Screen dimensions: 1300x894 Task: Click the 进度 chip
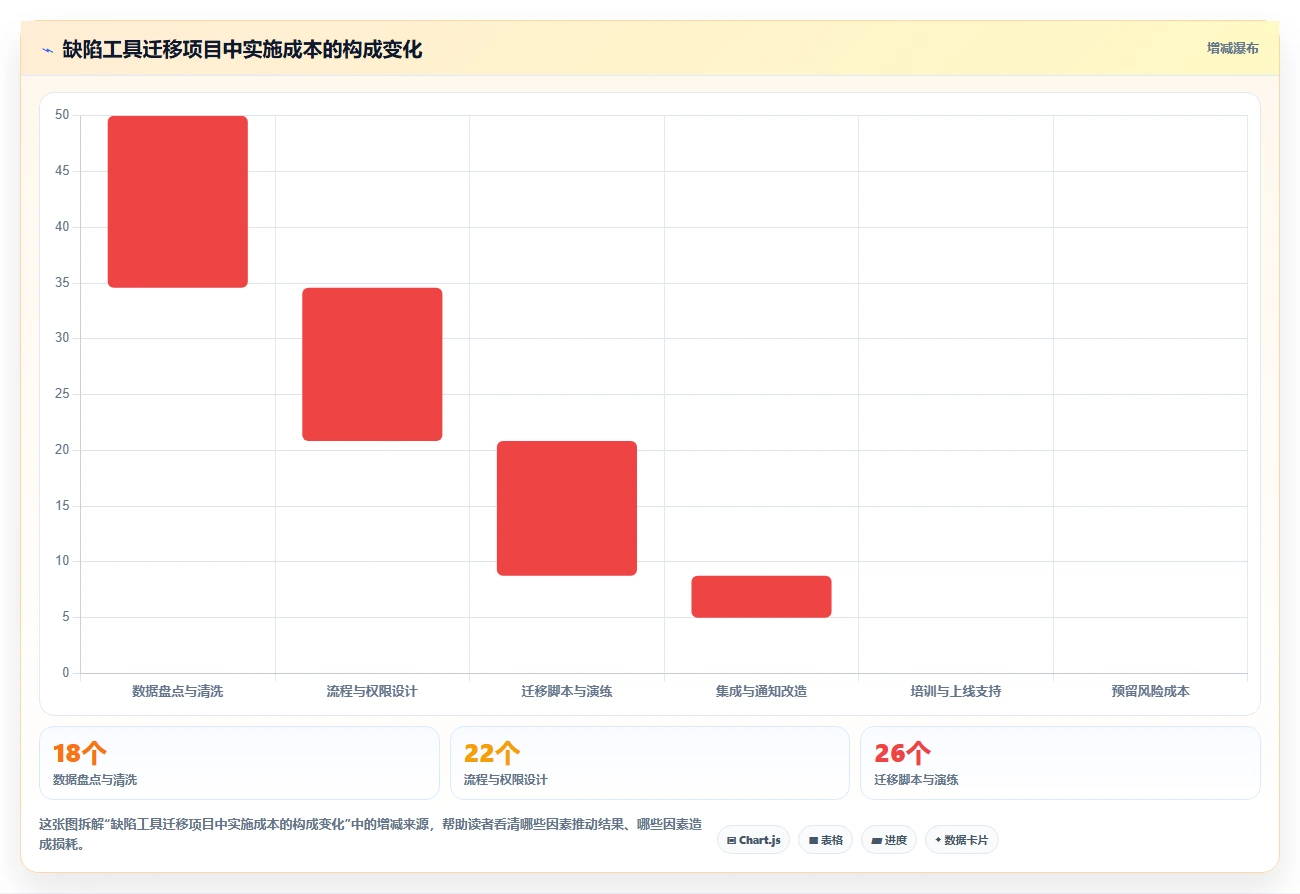point(889,840)
